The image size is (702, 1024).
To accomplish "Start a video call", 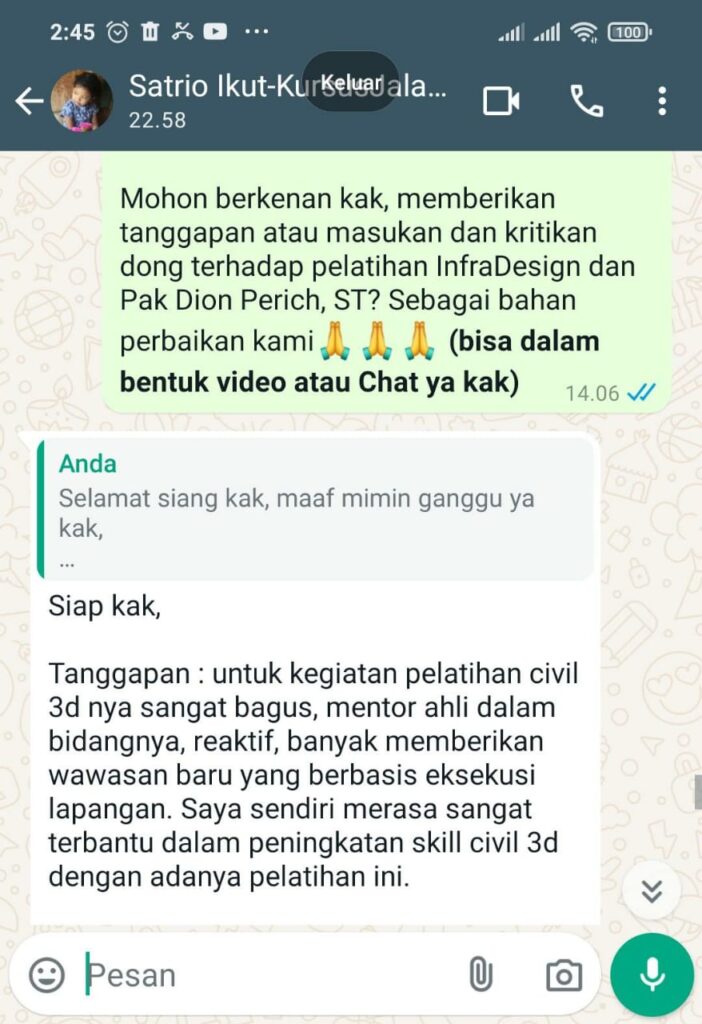I will 502,101.
